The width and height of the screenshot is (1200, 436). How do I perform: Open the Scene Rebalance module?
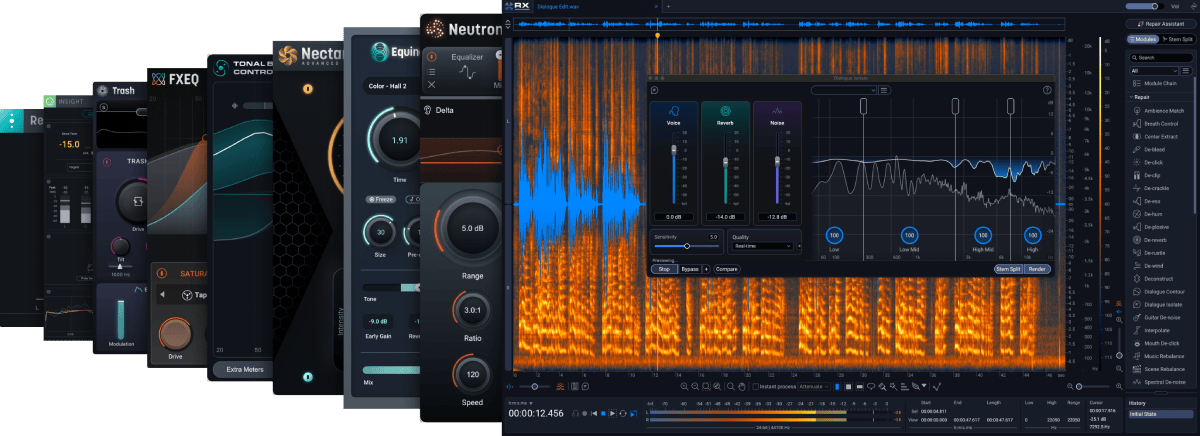[1161, 369]
